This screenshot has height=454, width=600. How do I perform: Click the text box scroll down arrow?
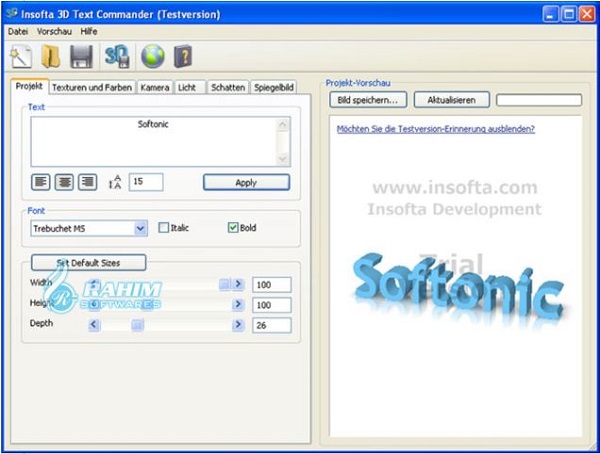[283, 158]
